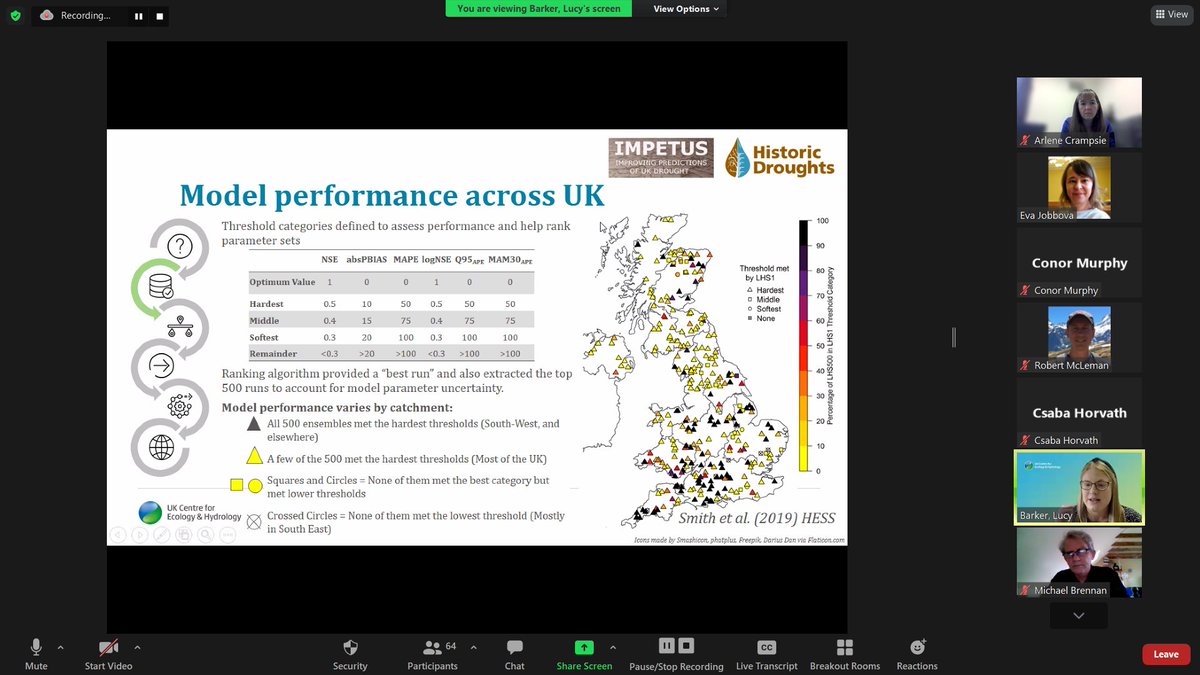Screen dimensions: 1200x675
Task: Pause the recording from the Recording widget
Action: coord(137,15)
